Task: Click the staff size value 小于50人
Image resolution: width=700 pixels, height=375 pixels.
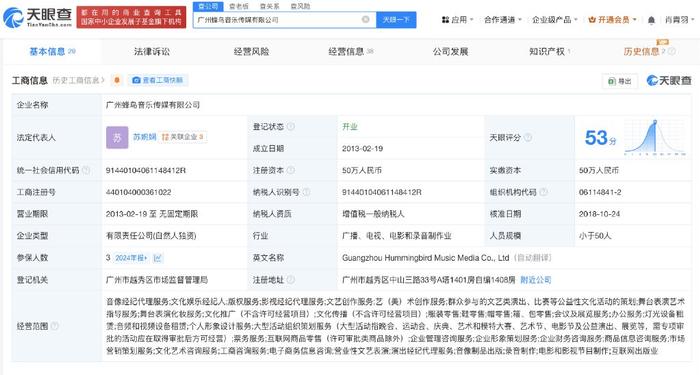Action: [x=595, y=236]
